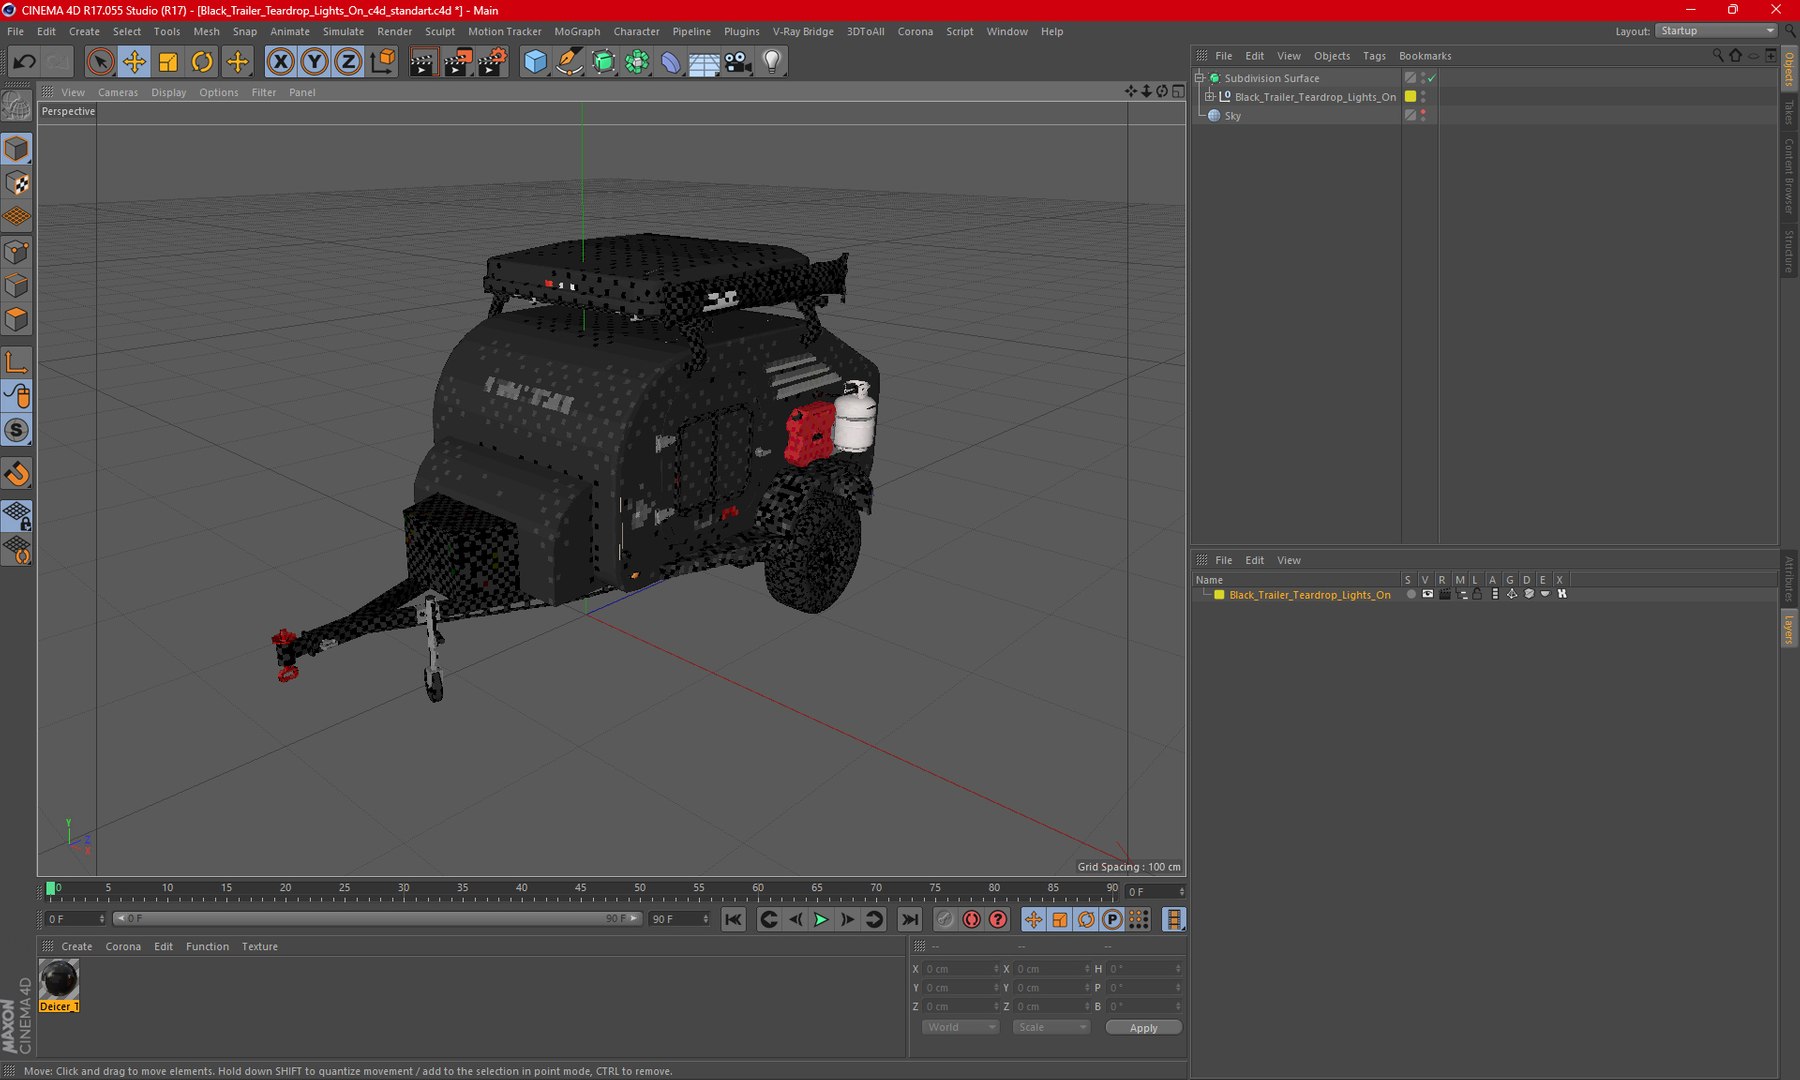The width and height of the screenshot is (1800, 1080).
Task: Click yellow swatch of Black_Trailer layer
Action: pyautogui.click(x=1219, y=594)
